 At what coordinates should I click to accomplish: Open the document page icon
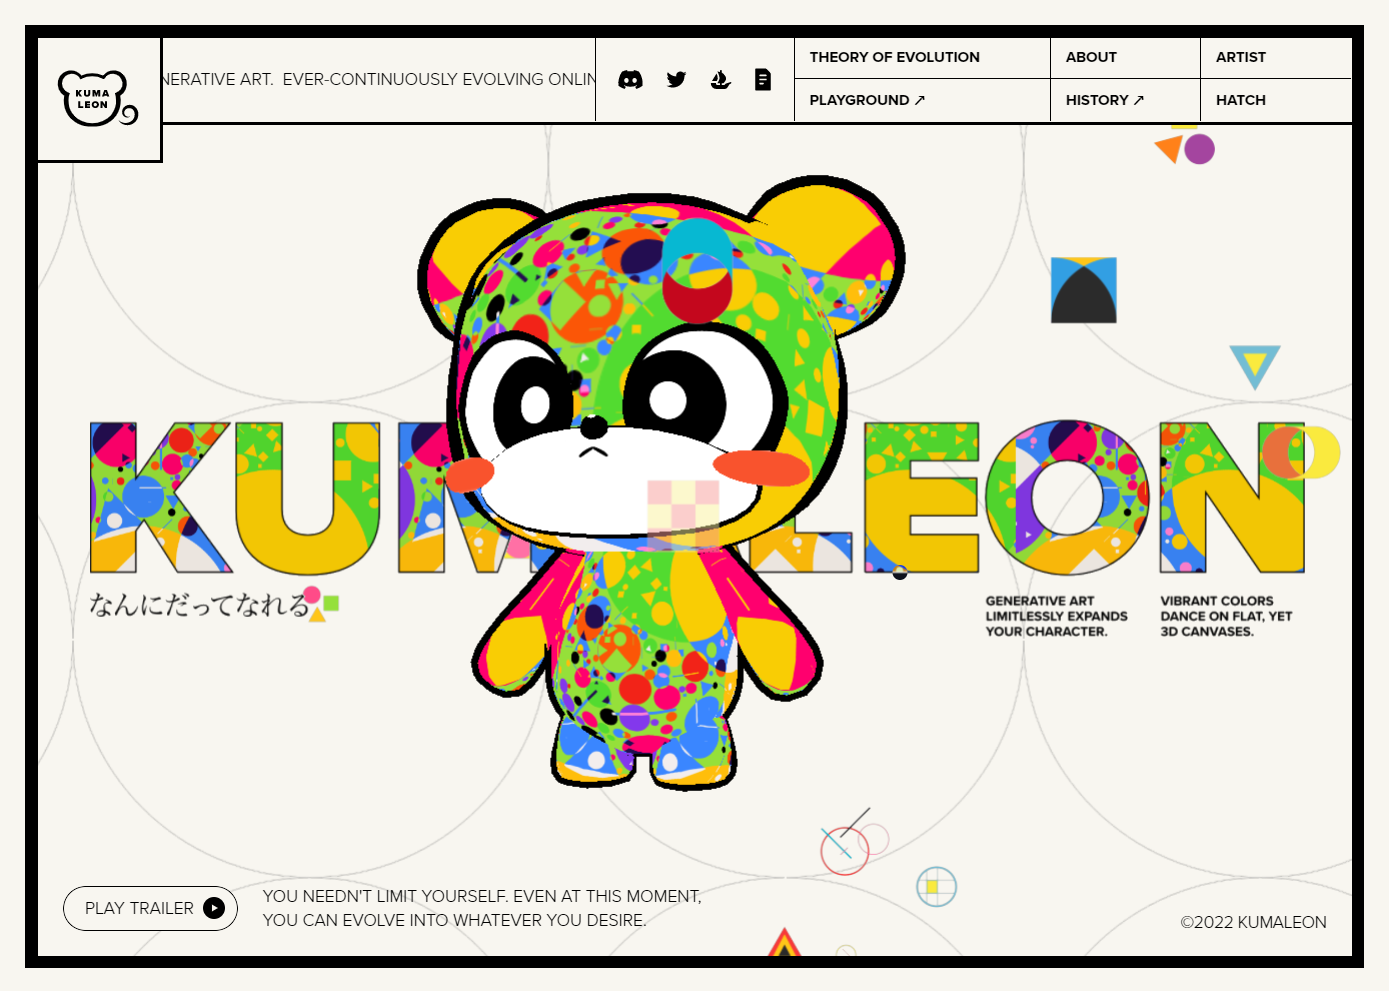coord(763,80)
